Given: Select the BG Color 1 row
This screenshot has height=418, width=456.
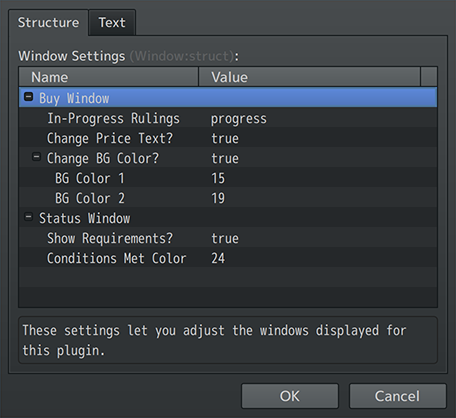Looking at the screenshot, I should [228, 178].
